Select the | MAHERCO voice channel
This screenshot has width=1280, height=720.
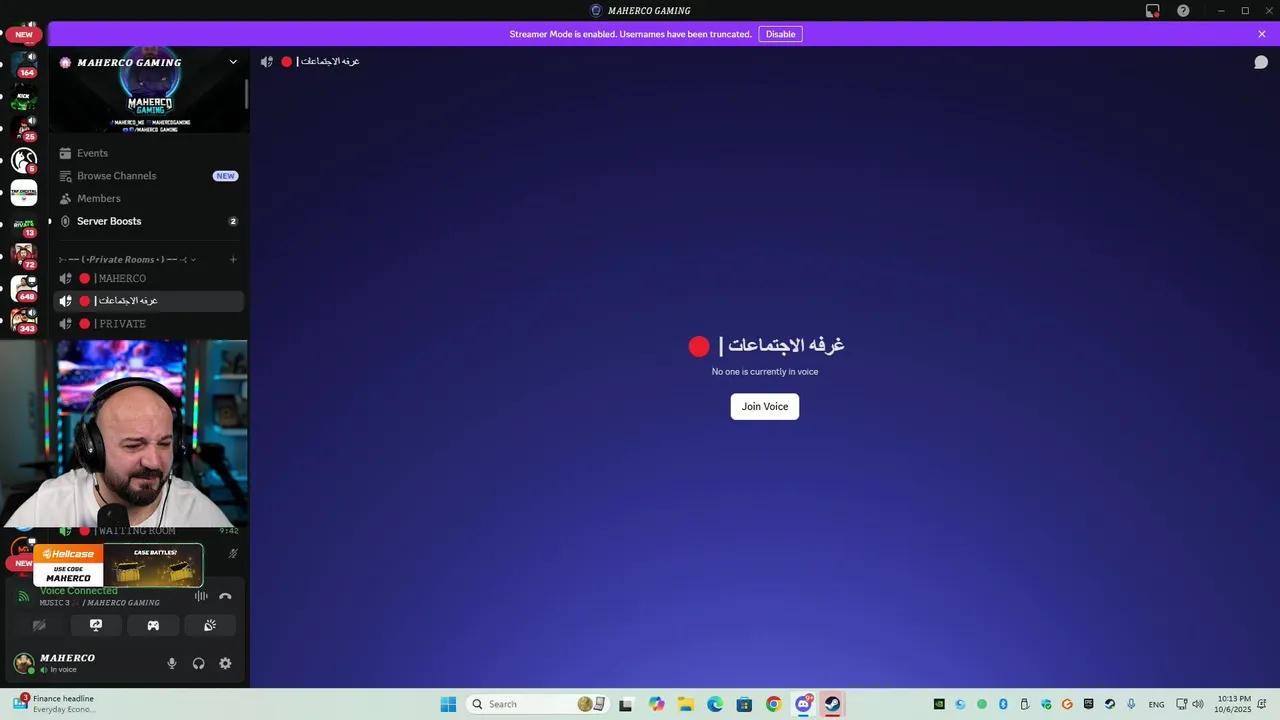click(x=147, y=279)
